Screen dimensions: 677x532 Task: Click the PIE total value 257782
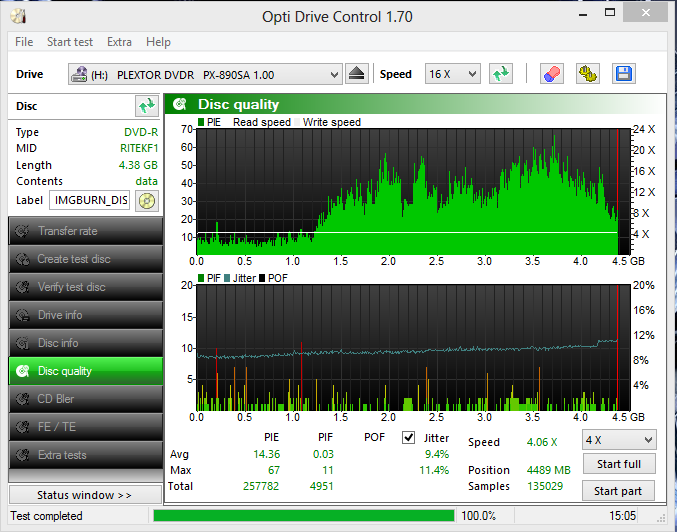[261, 486]
